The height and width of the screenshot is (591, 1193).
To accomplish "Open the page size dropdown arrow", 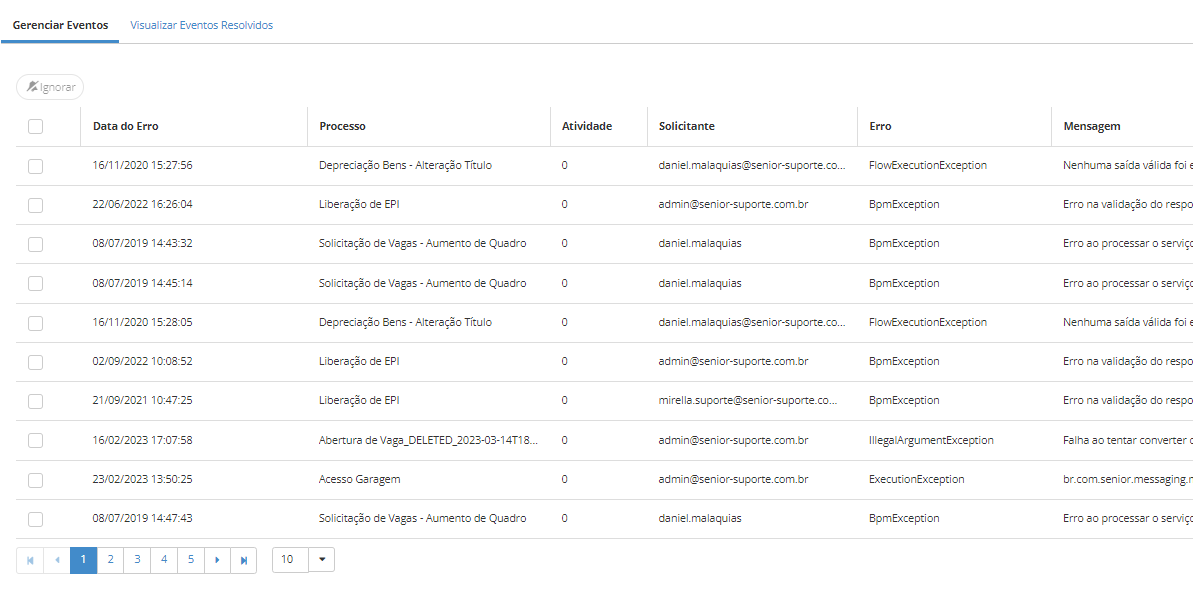I will (x=321, y=560).
